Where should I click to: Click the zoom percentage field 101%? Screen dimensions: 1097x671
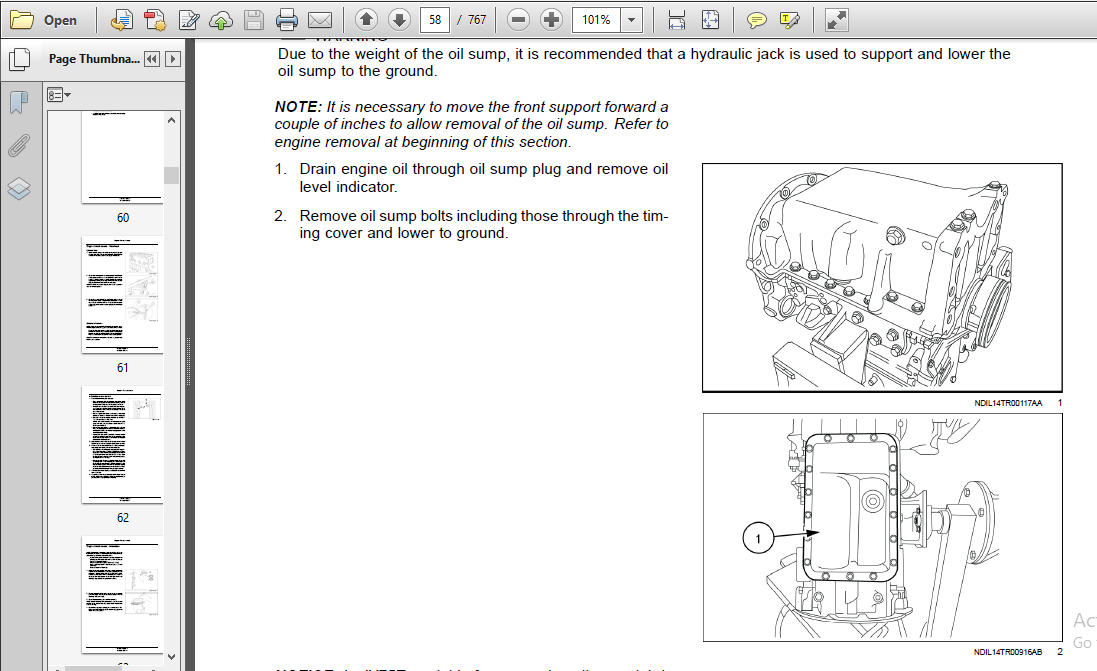click(596, 20)
